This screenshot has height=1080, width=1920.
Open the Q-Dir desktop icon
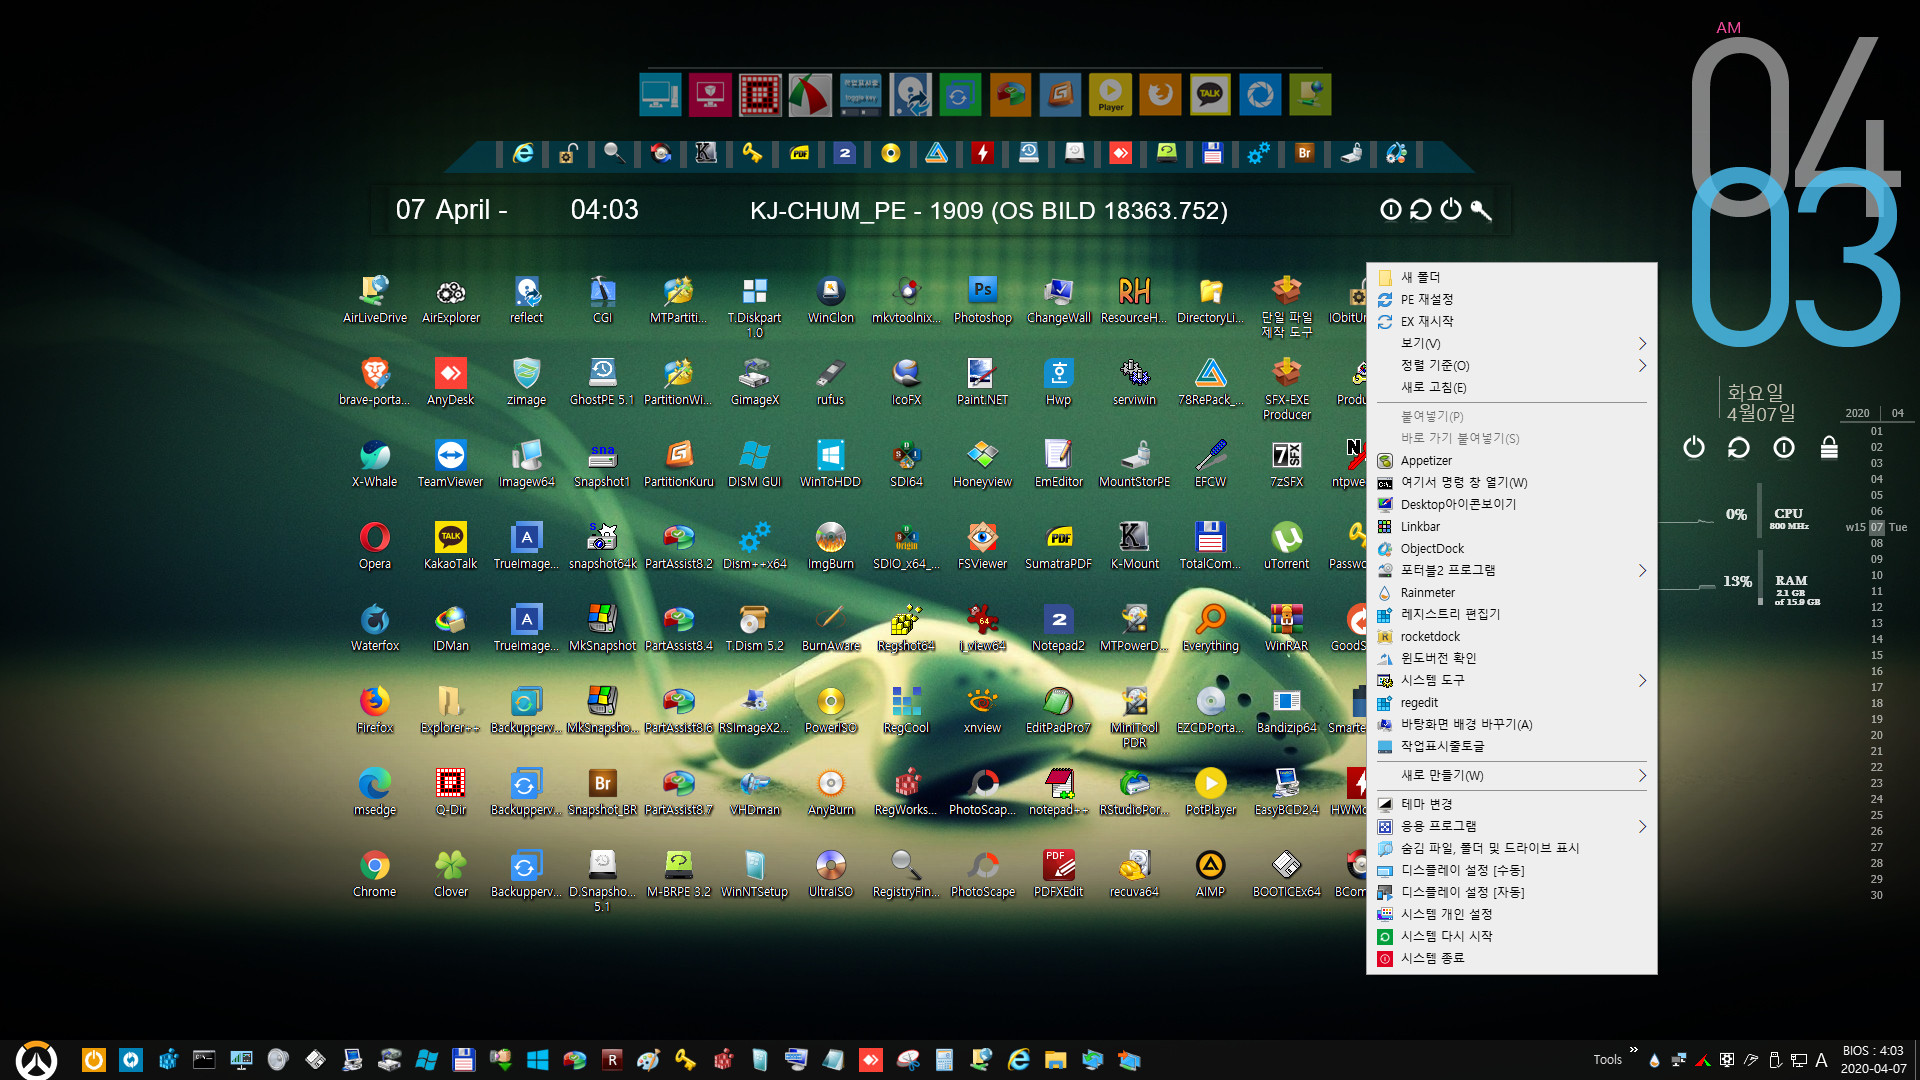pos(450,791)
